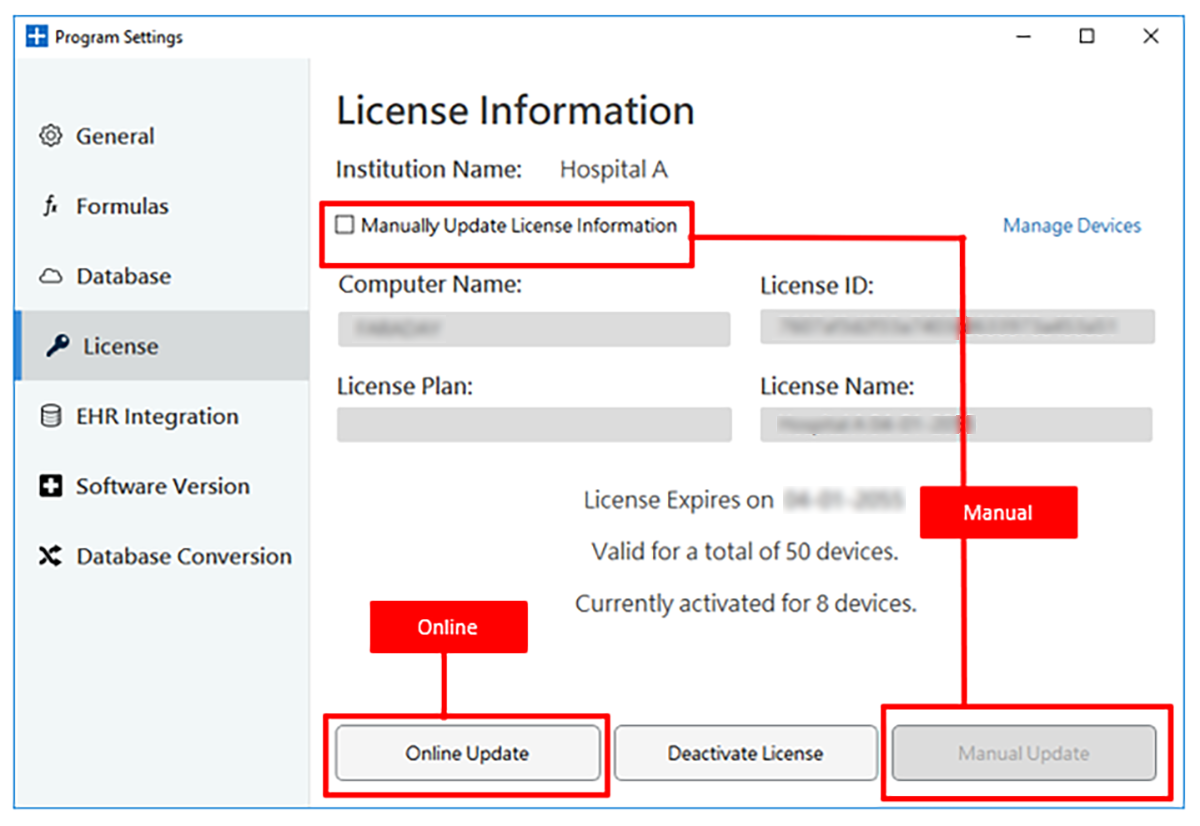Click the Formulas fx icon

click(50, 206)
